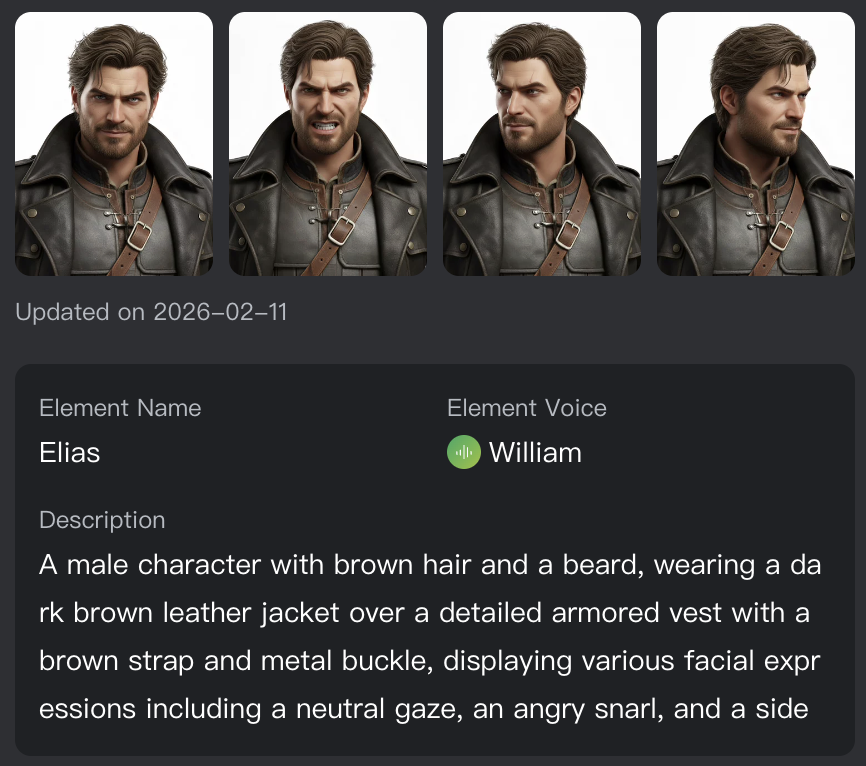Screen dimensions: 866x766
Task: Click the Description section label
Action: [102, 520]
